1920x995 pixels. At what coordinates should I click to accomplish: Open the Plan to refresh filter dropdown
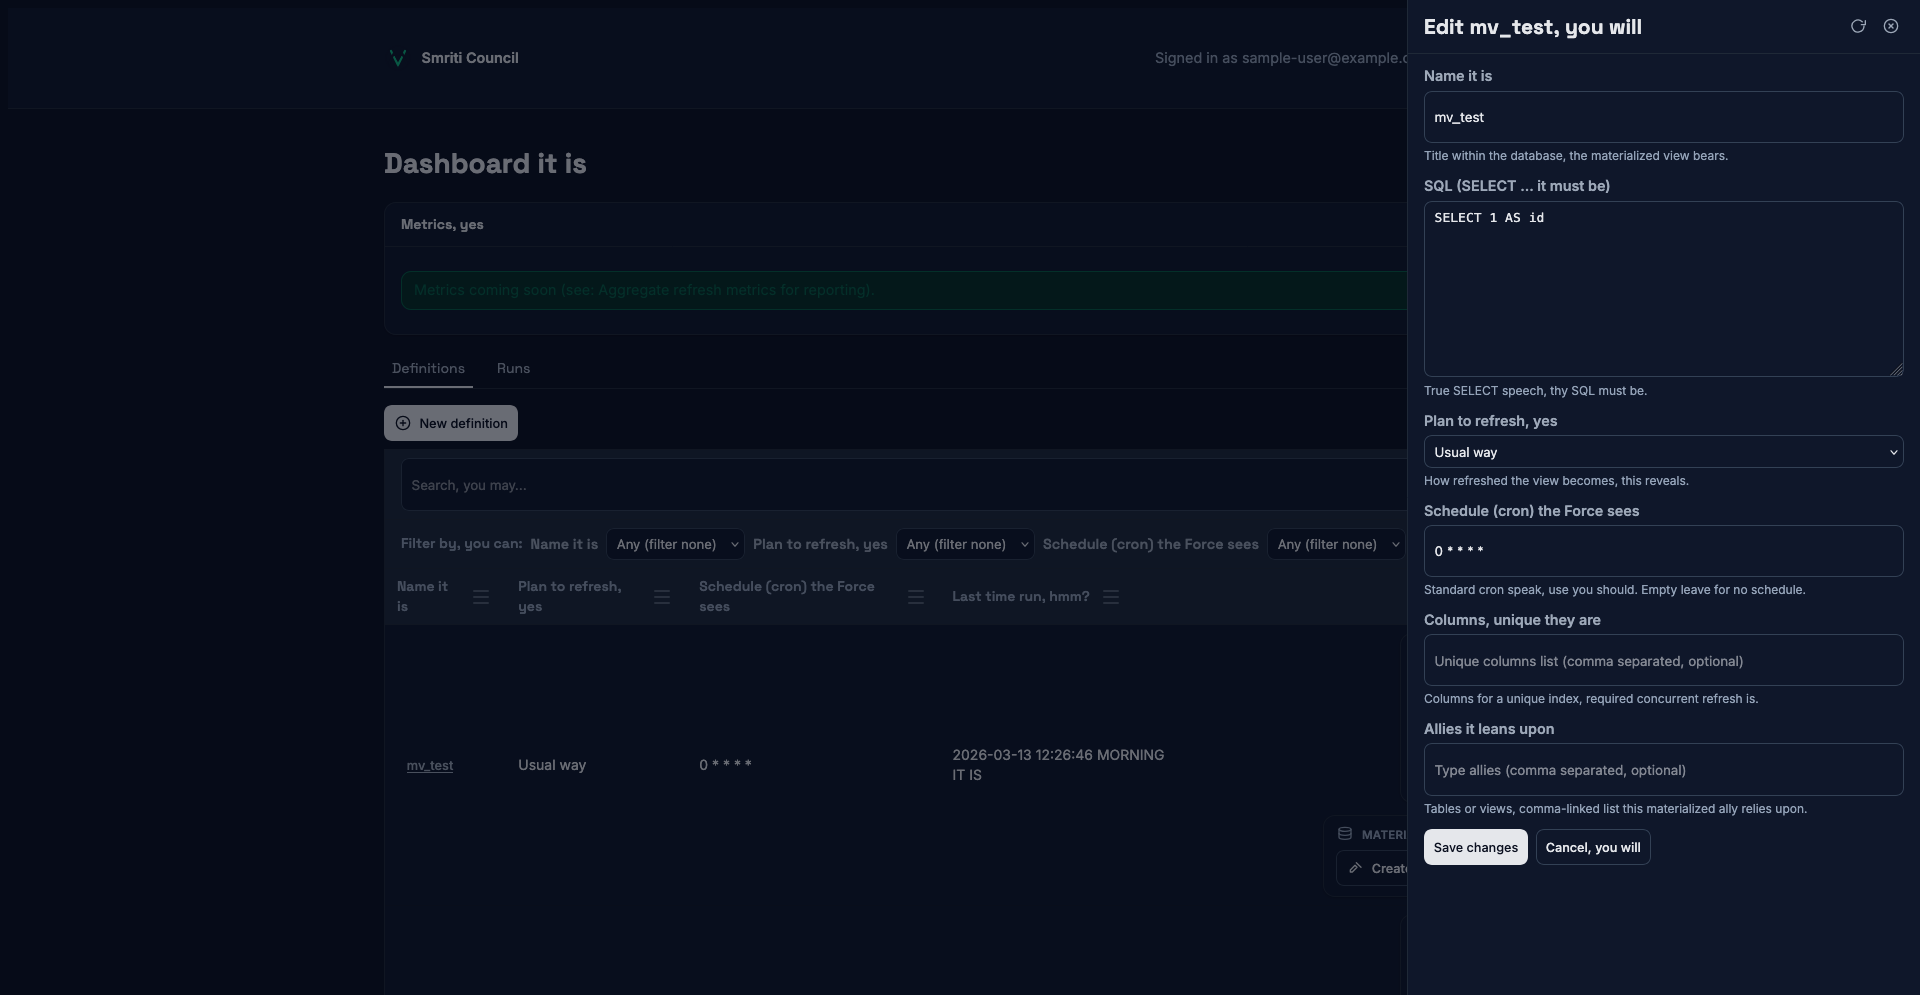tap(965, 544)
